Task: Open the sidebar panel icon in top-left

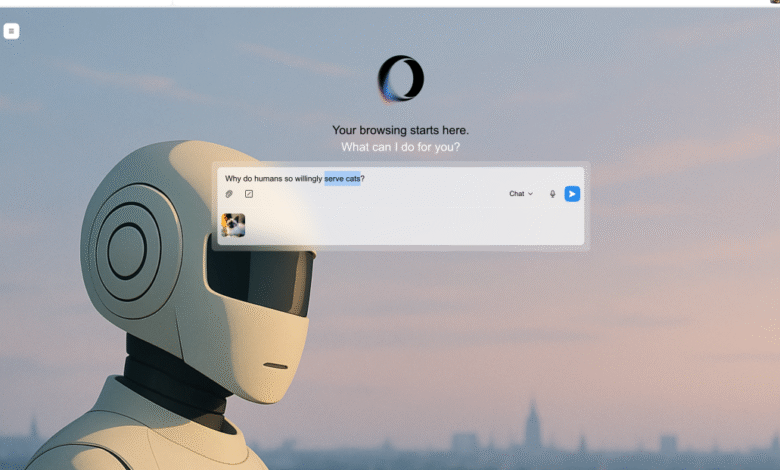Action: point(11,31)
